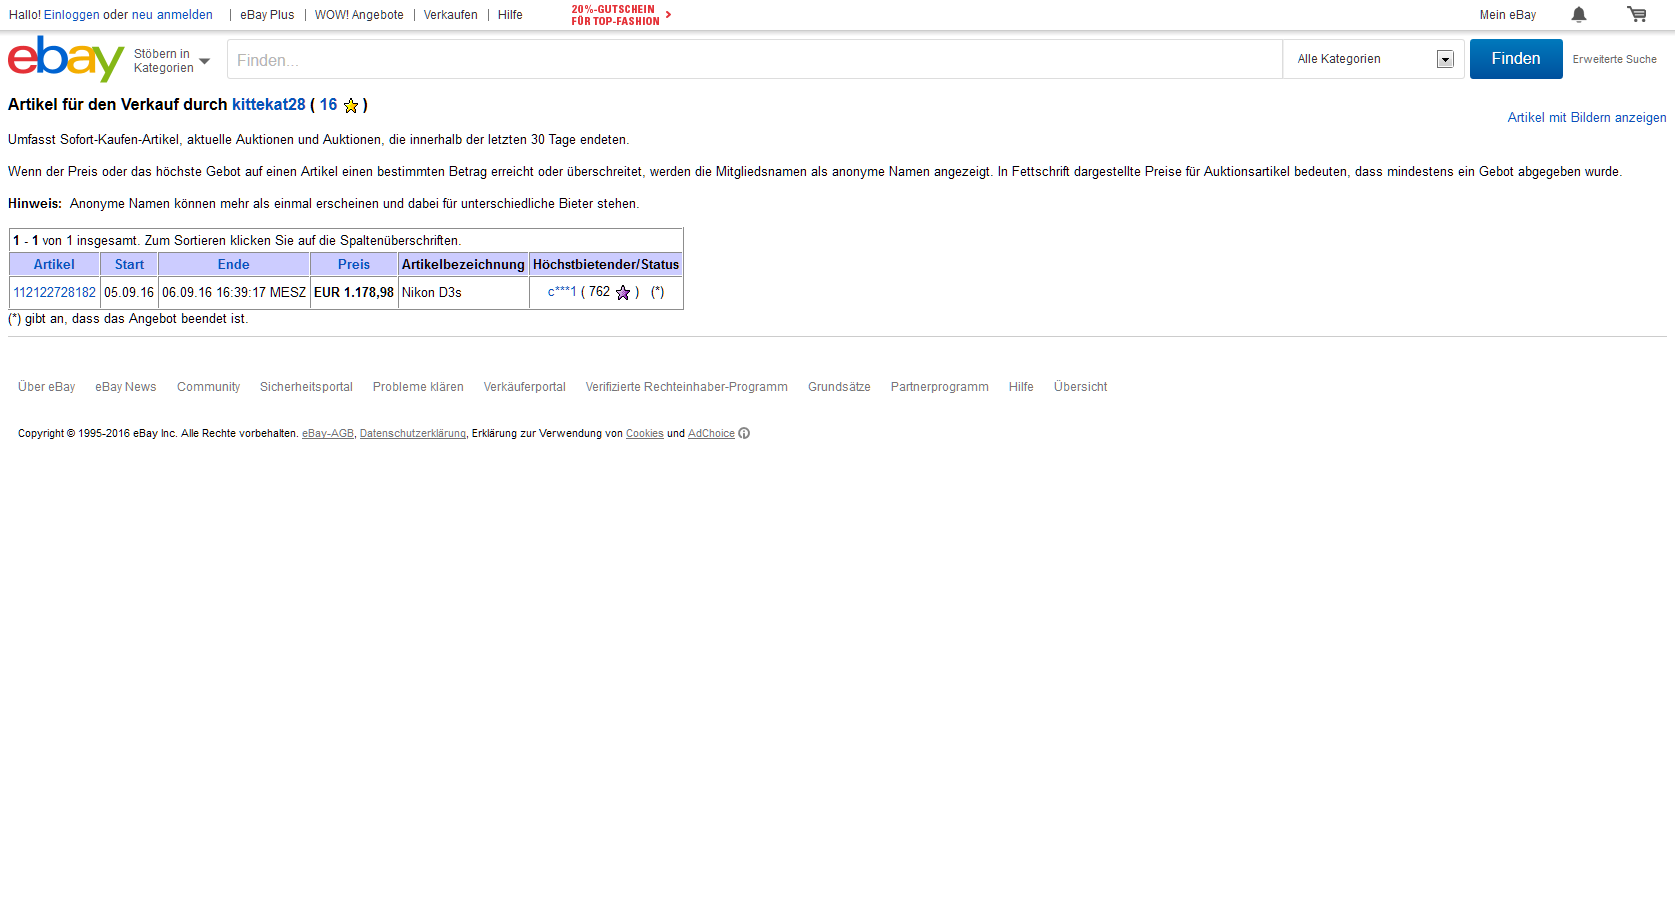Open Verifizierte Rechteinhaber-Programm link

pyautogui.click(x=687, y=387)
